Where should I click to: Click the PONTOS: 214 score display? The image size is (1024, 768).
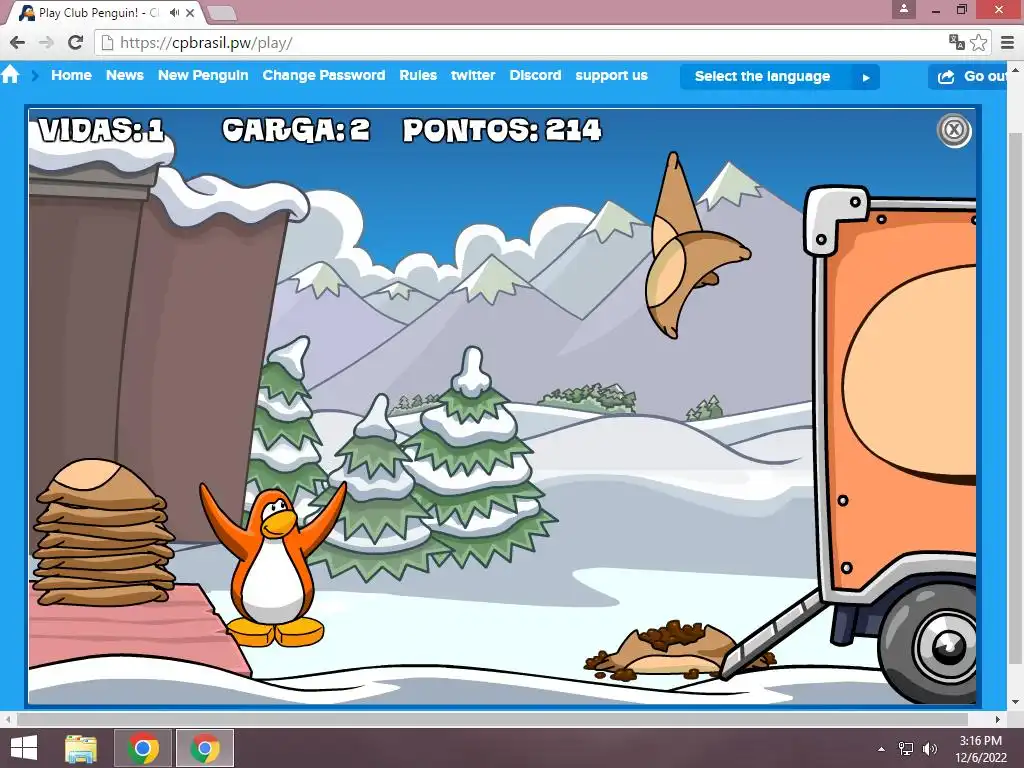click(x=502, y=130)
